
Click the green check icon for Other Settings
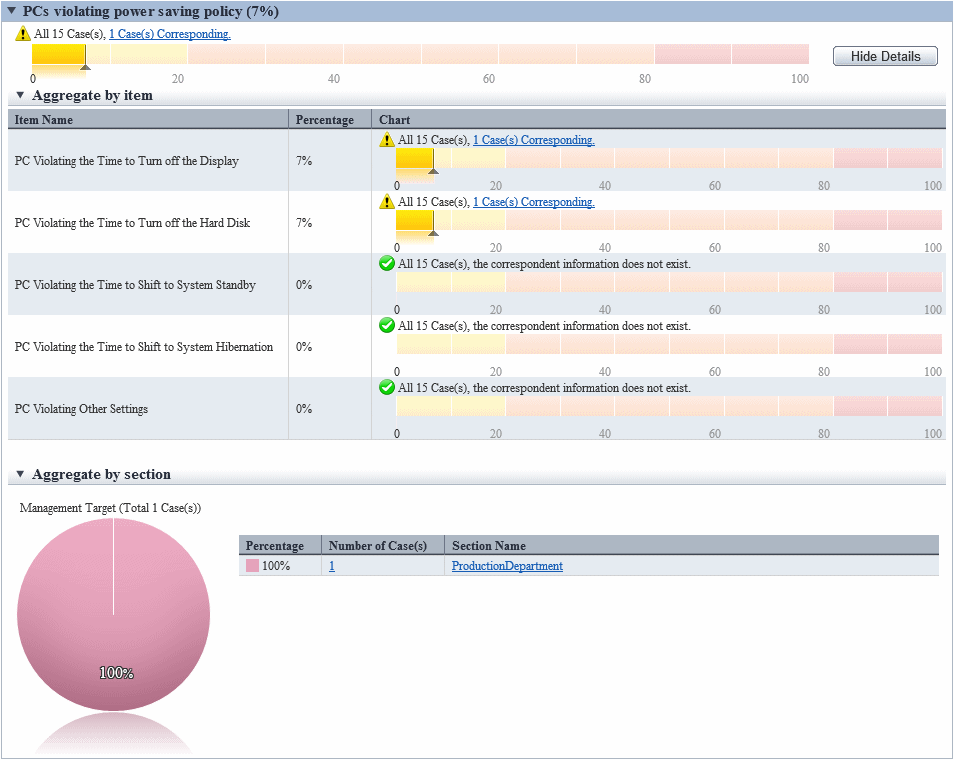click(x=386, y=387)
